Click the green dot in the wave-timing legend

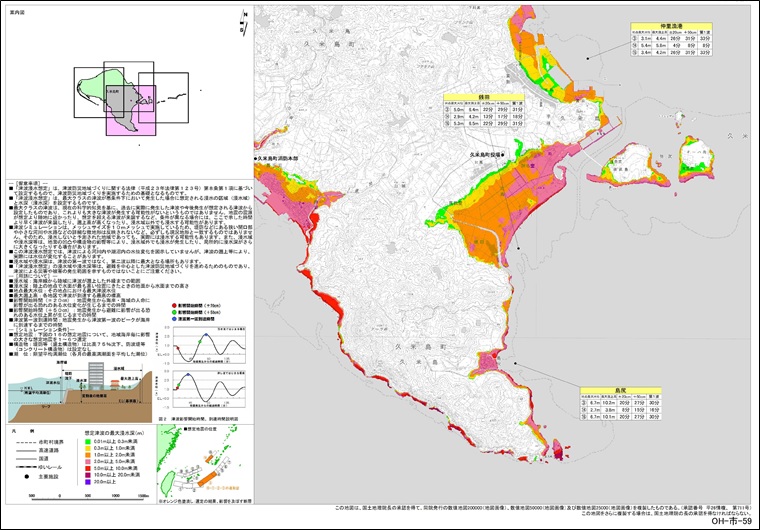174,312
